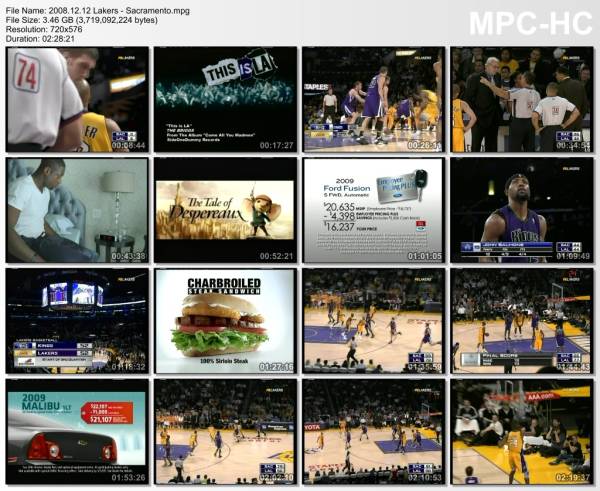Open the AAA.com sideline thumbnail
Image resolution: width=600 pixels, height=491 pixels.
pyautogui.click(x=522, y=432)
